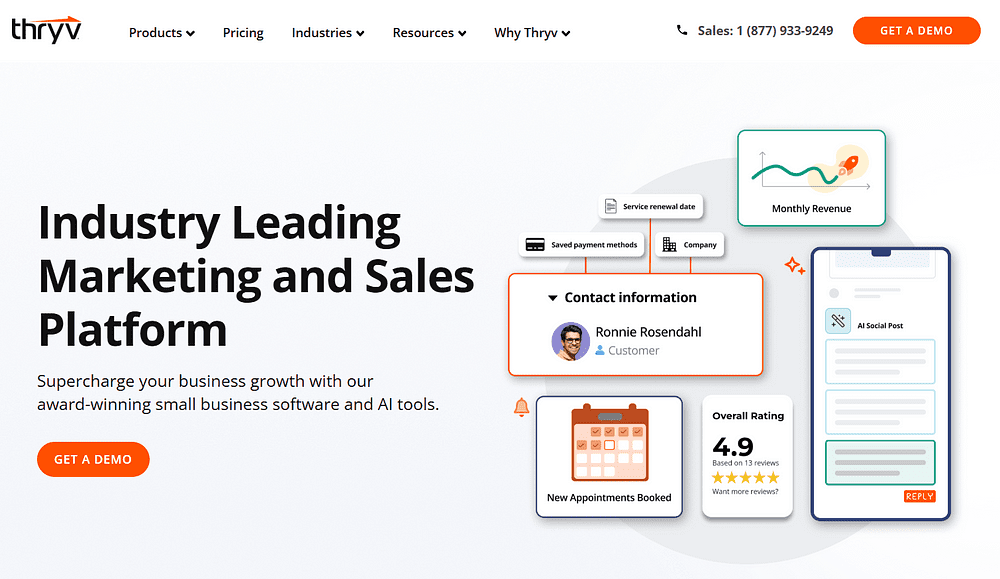Screen dimensions: 1000x579
Task: Click the 4.9 overall rating value
Action: 733,446
